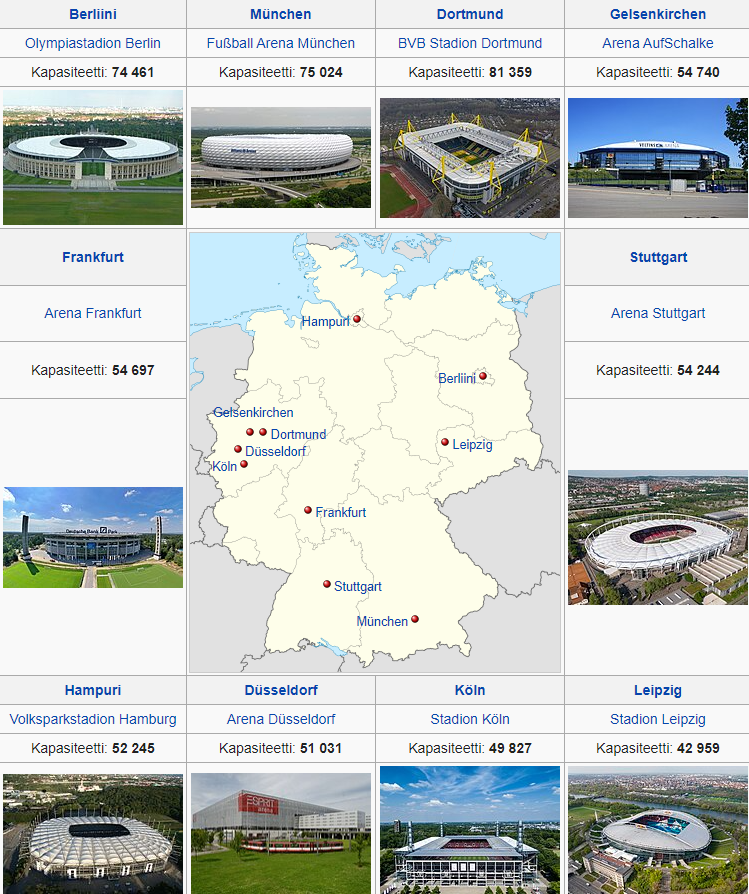Open the Fußball Arena München link
The image size is (749, 894).
[281, 43]
